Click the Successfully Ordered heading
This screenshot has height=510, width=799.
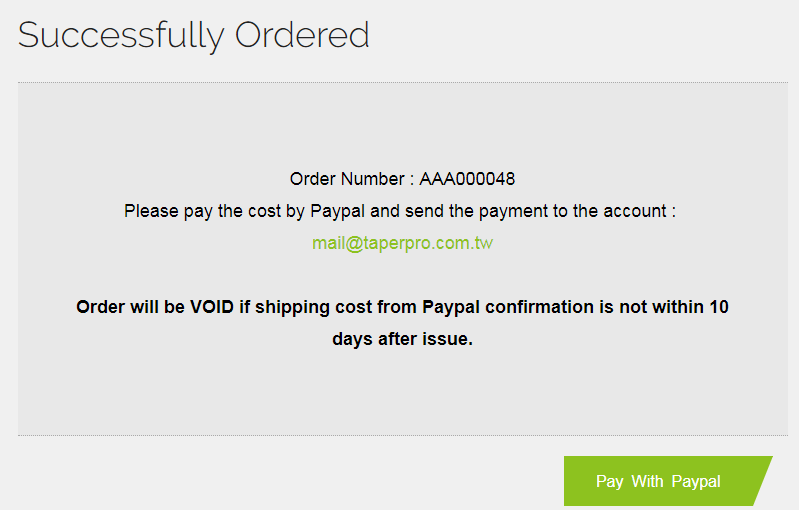(194, 35)
